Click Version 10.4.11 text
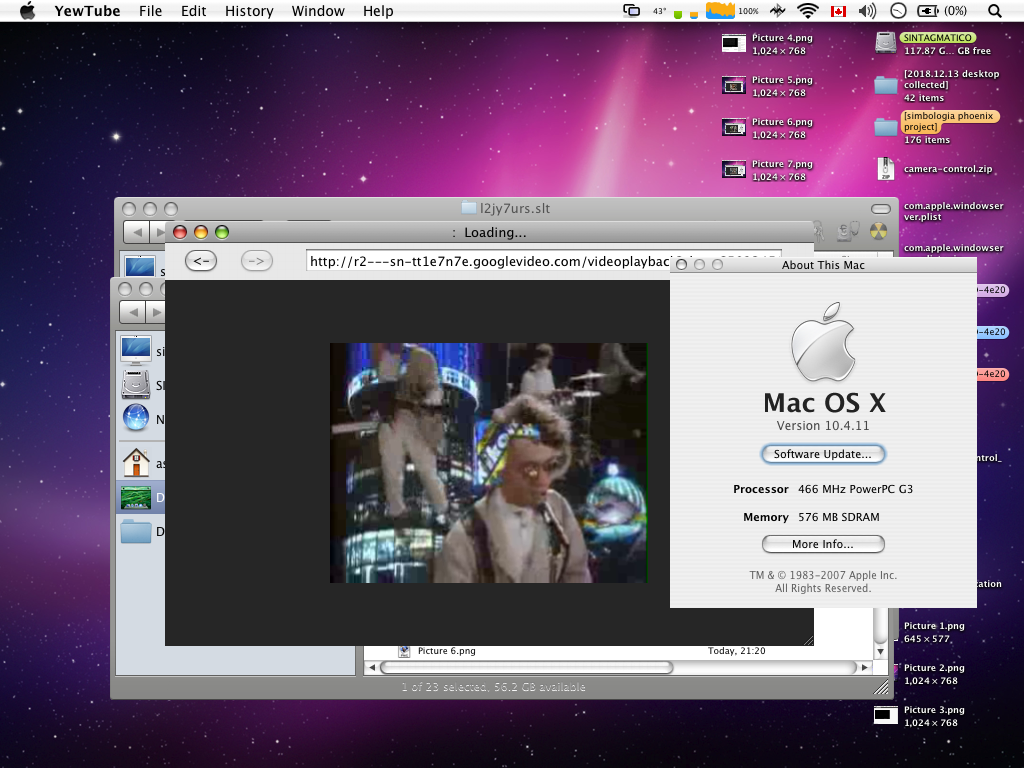Viewport: 1024px width, 768px height. click(x=823, y=426)
